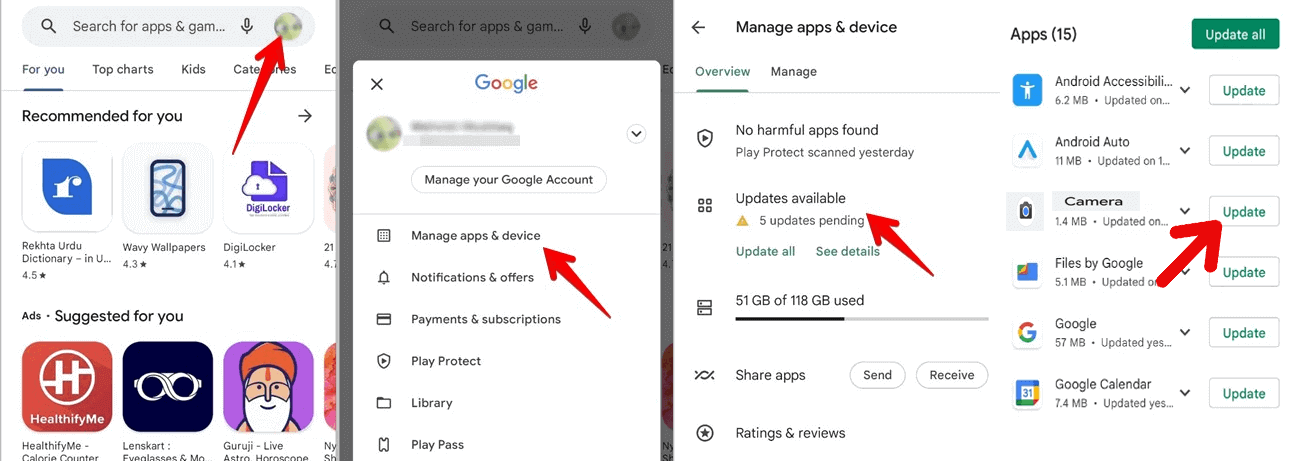Viewport: 1290px width, 461px height.
Task: Open the Rekhta Urdu Dictionary icon
Action: pyautogui.click(x=67, y=188)
